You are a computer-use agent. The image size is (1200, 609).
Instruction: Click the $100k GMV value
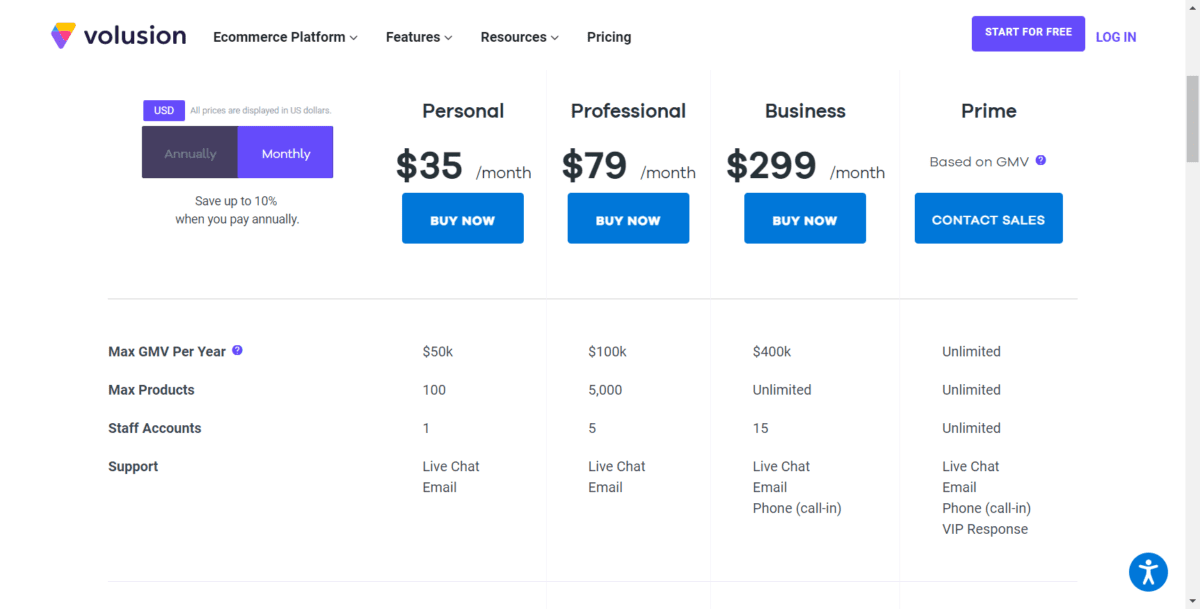click(x=607, y=352)
